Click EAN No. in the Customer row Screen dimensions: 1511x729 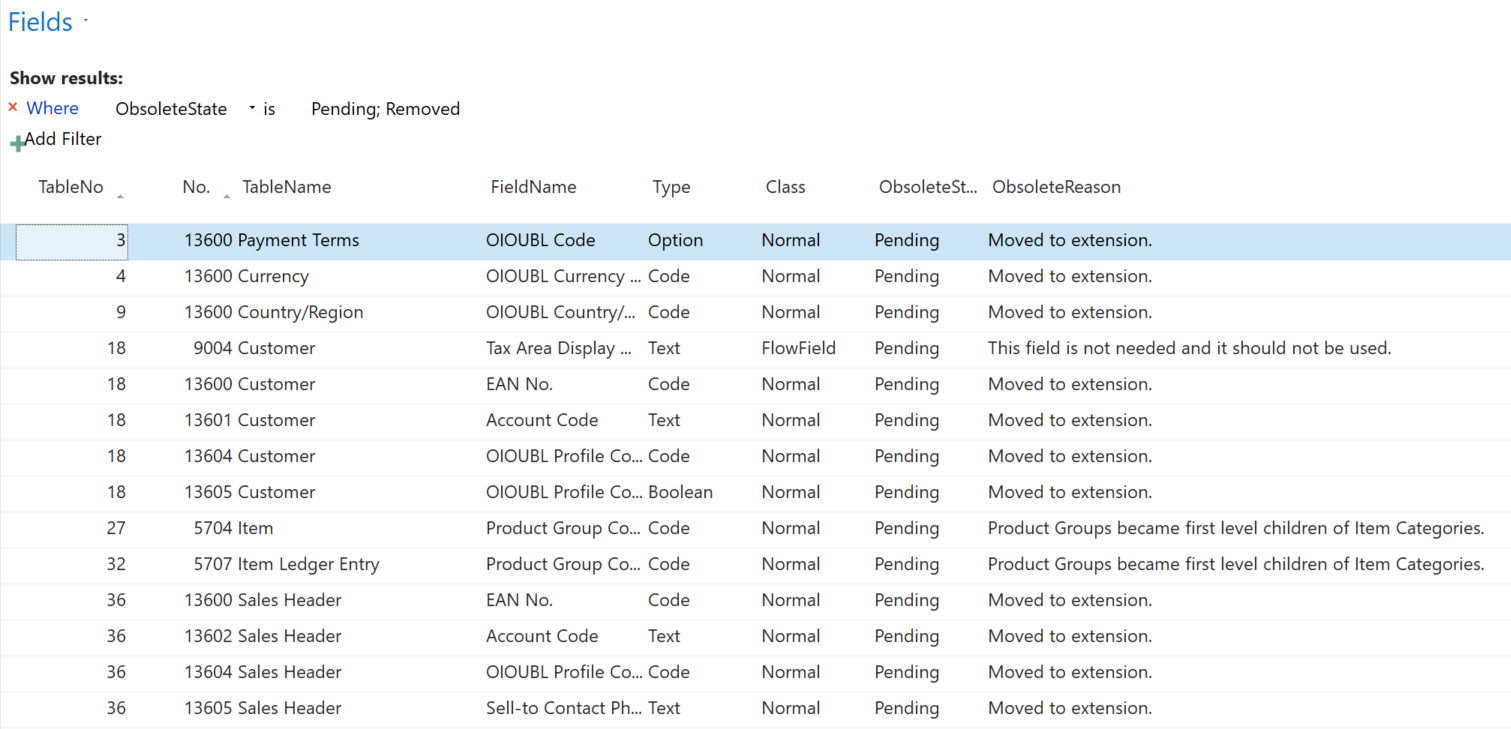coord(519,384)
